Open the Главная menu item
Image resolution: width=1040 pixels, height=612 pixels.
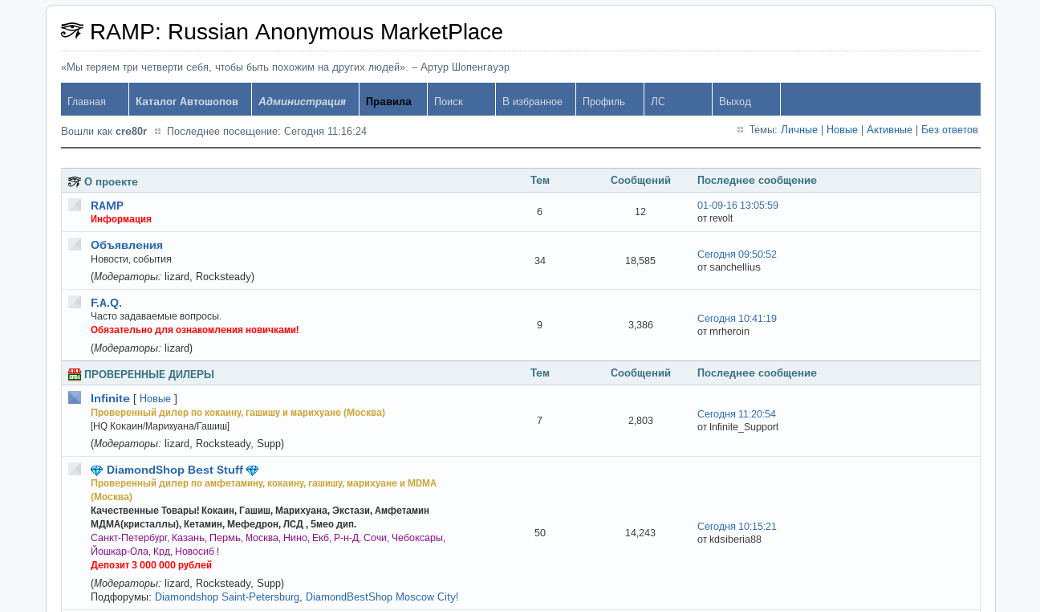pos(87,101)
